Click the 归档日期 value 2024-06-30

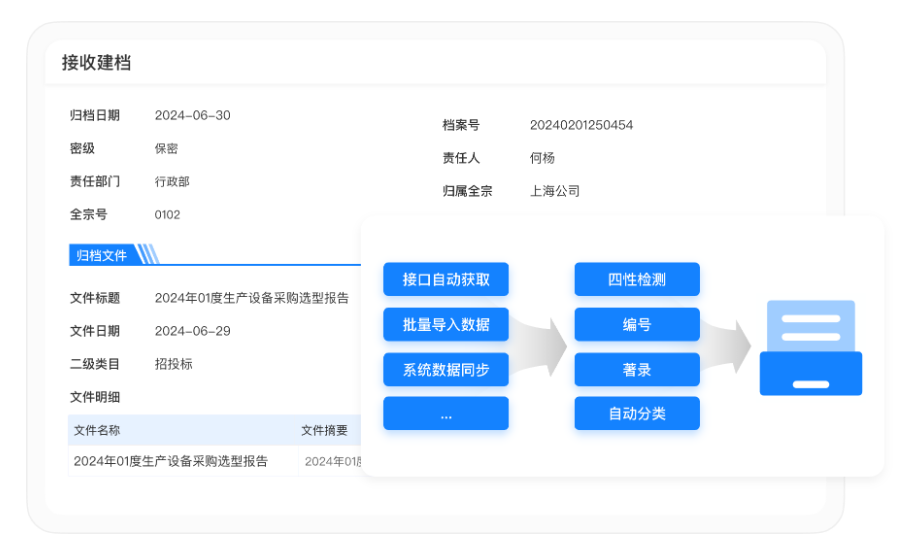(192, 115)
